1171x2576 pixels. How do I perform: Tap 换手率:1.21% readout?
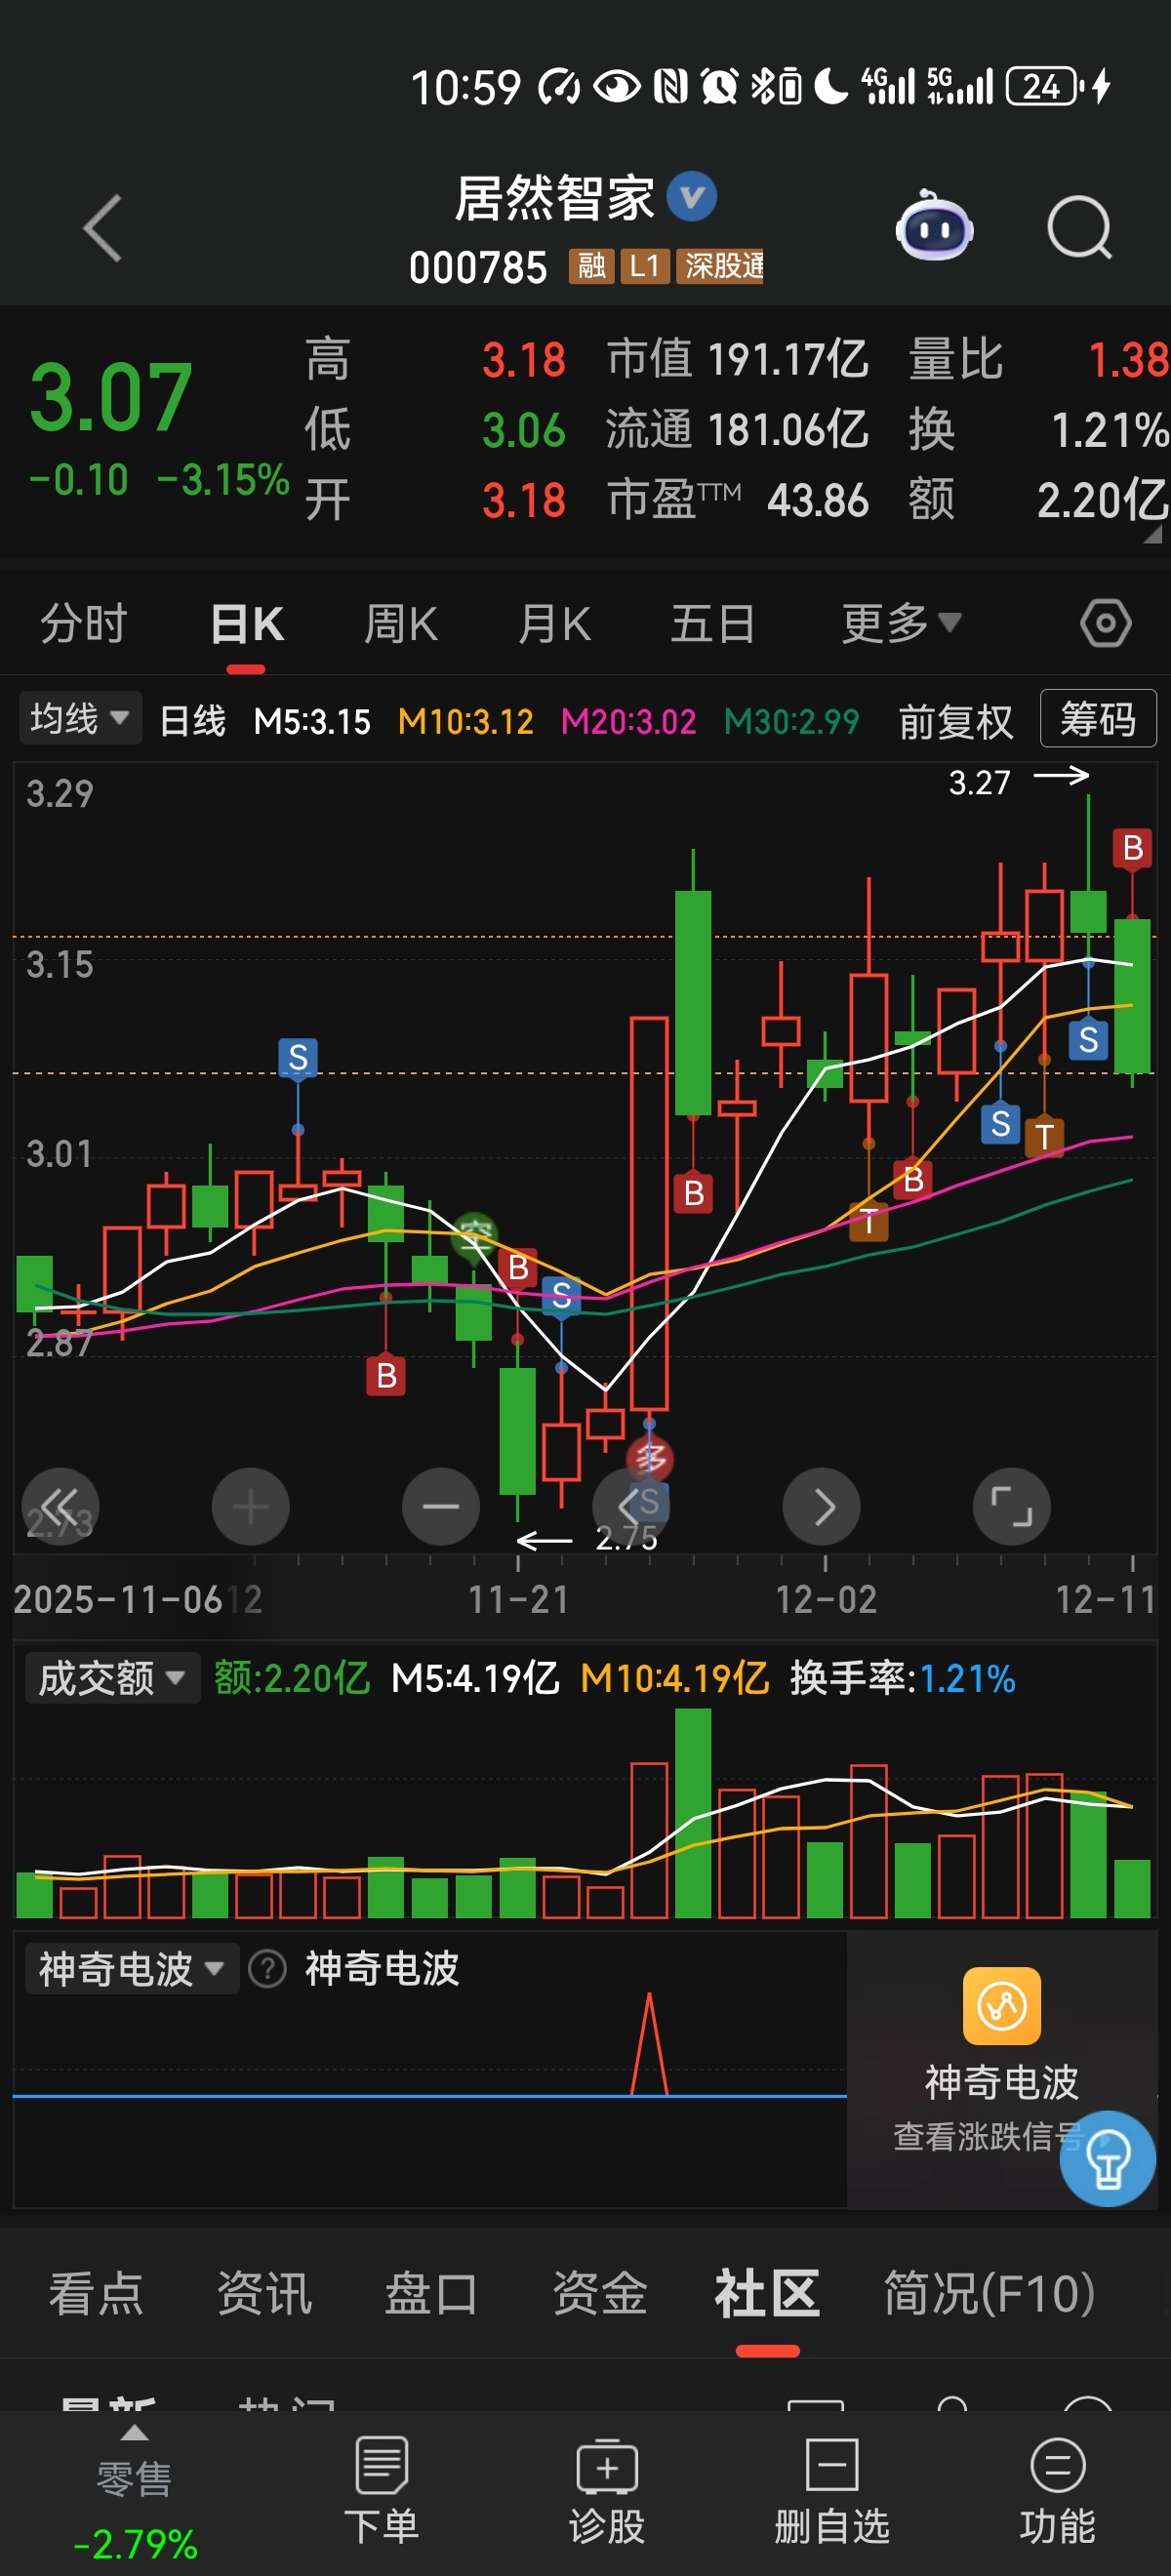[x=902, y=1678]
